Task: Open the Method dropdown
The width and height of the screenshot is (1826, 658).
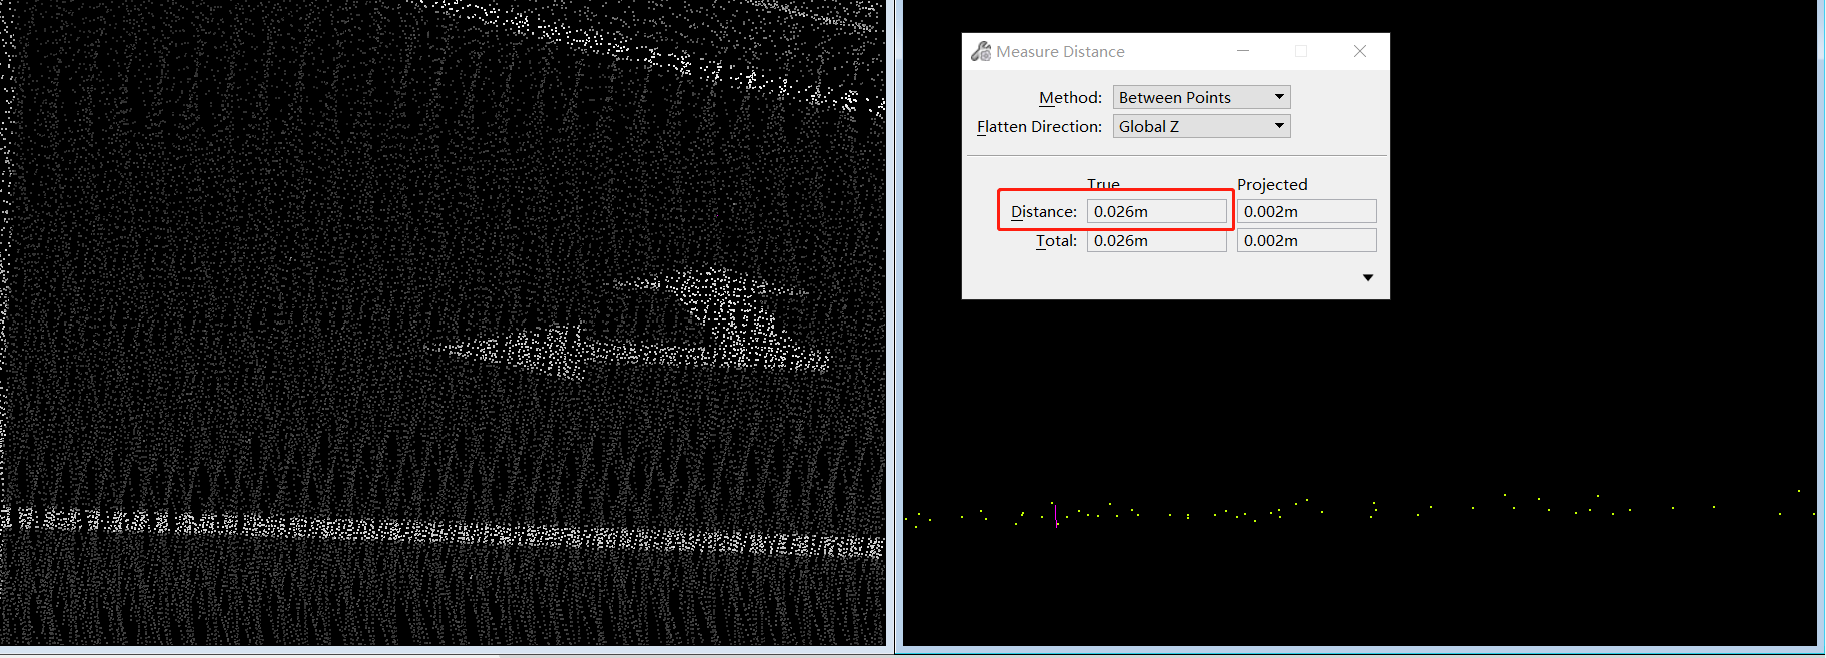Action: tap(1200, 97)
